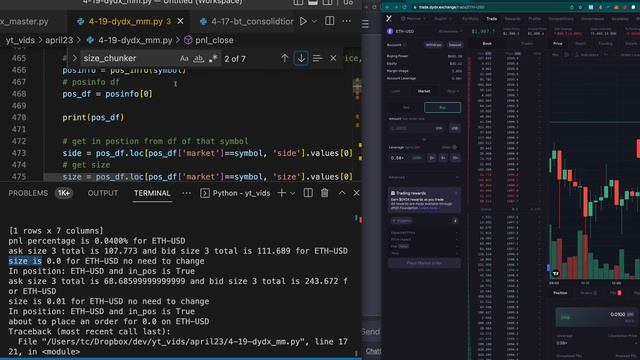Click browser back button

pyautogui.click(x=387, y=7)
